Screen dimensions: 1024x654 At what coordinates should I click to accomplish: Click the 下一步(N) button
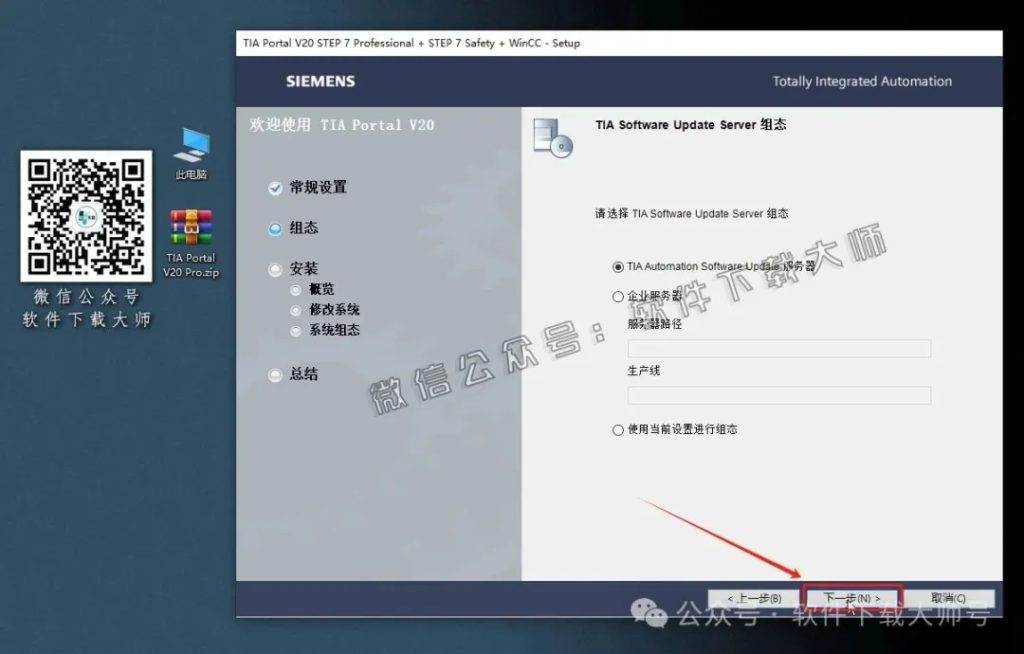point(851,597)
